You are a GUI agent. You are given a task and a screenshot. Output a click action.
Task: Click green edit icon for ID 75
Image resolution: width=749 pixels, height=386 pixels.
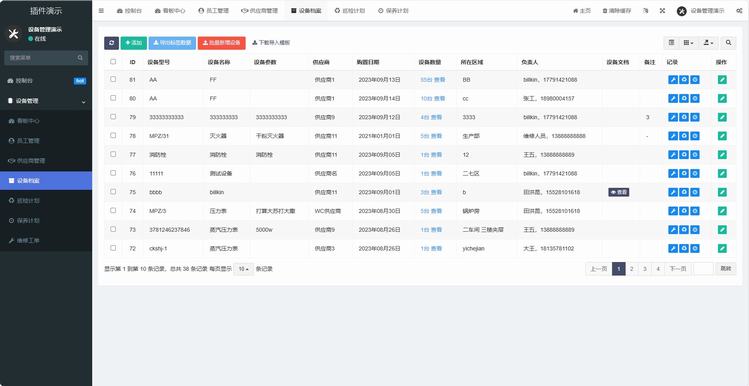pos(722,192)
